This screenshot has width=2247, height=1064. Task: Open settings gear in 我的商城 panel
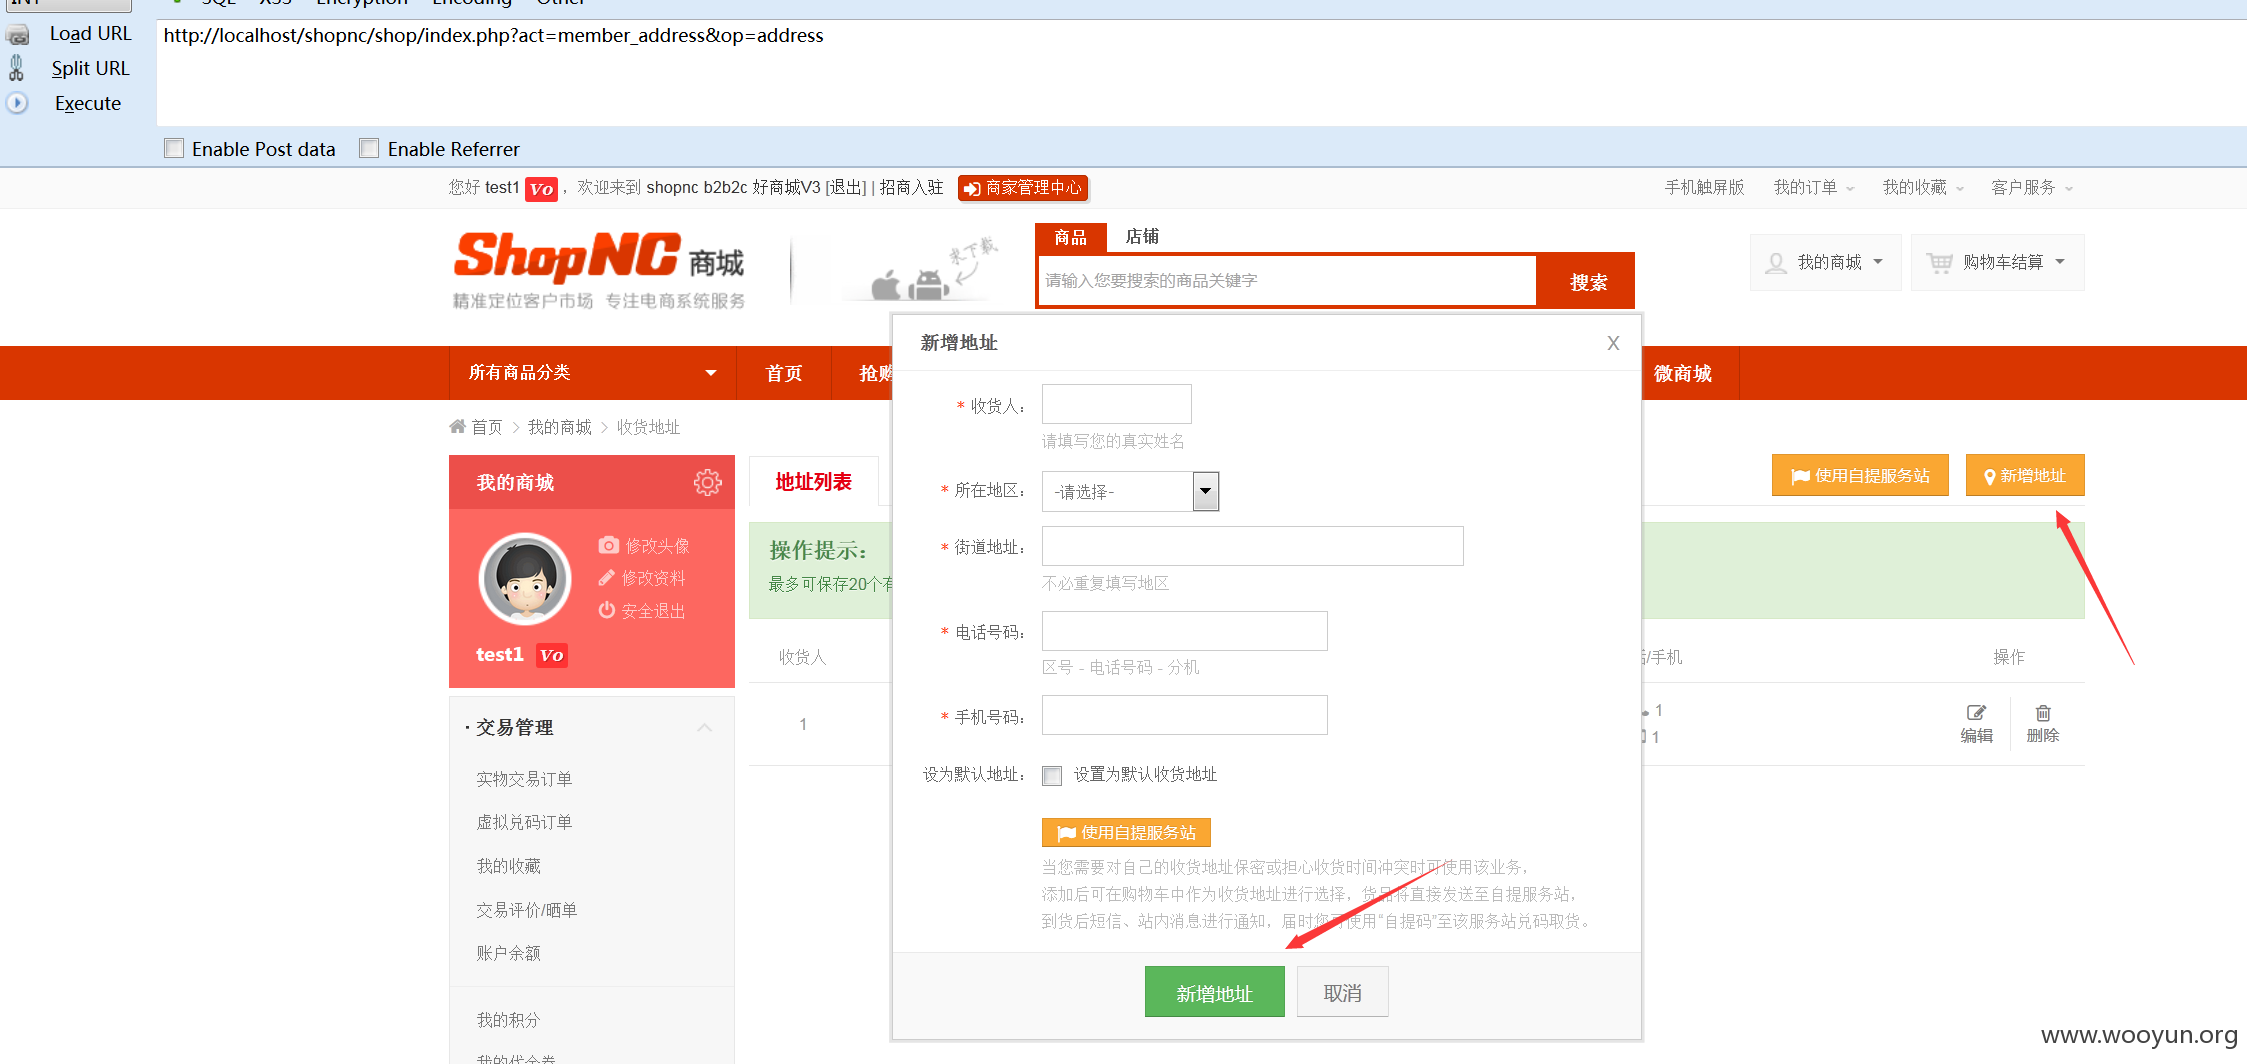click(707, 483)
